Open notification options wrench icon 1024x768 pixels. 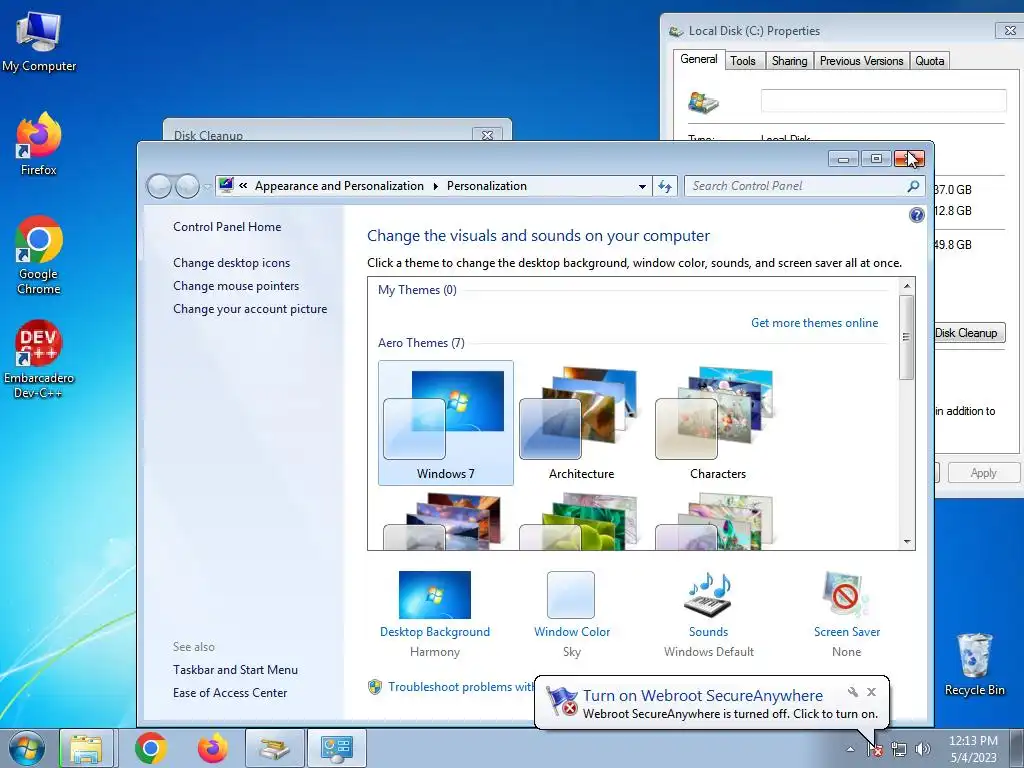point(852,692)
